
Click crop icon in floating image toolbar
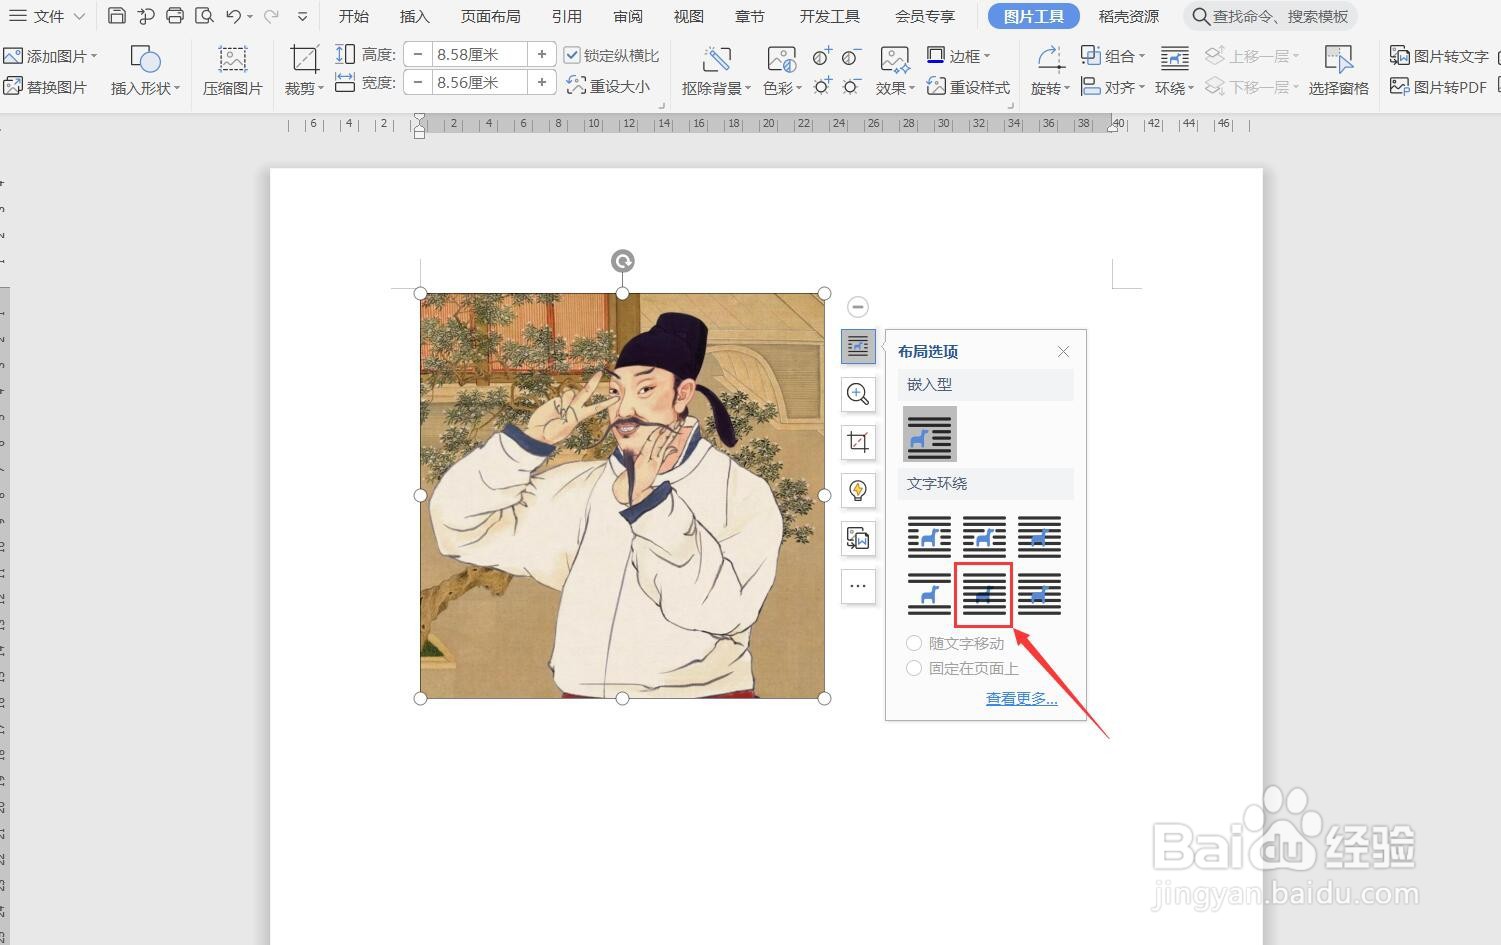click(858, 442)
